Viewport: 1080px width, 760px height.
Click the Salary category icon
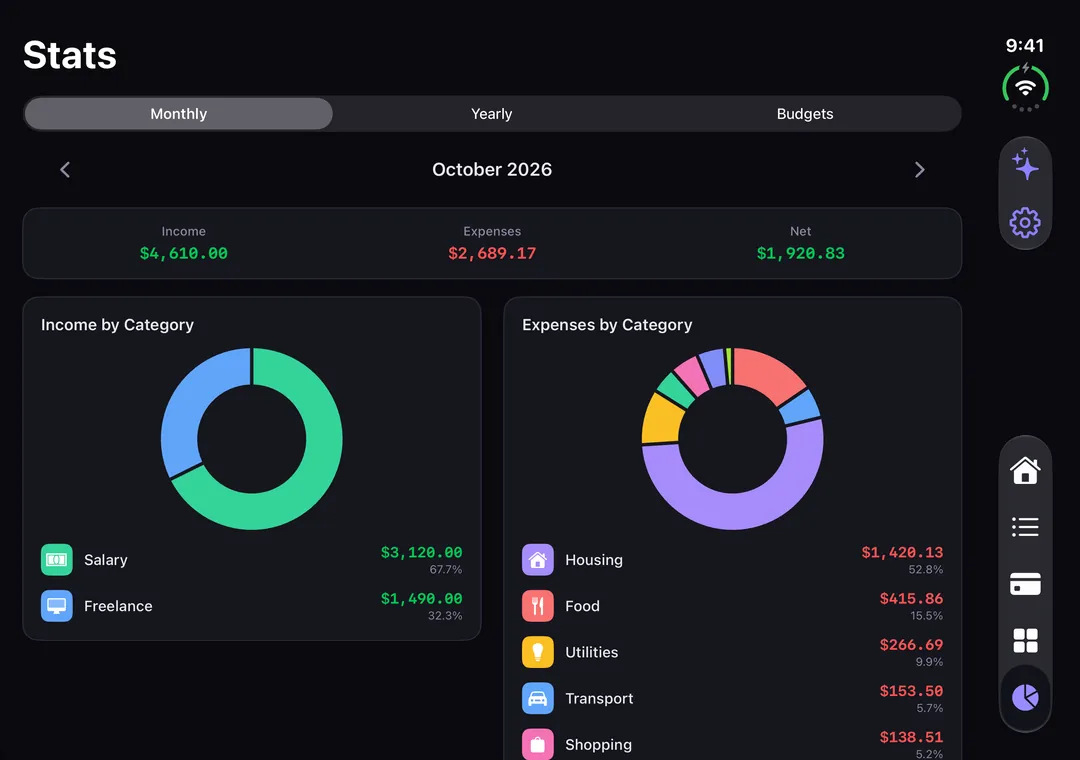[56, 559]
